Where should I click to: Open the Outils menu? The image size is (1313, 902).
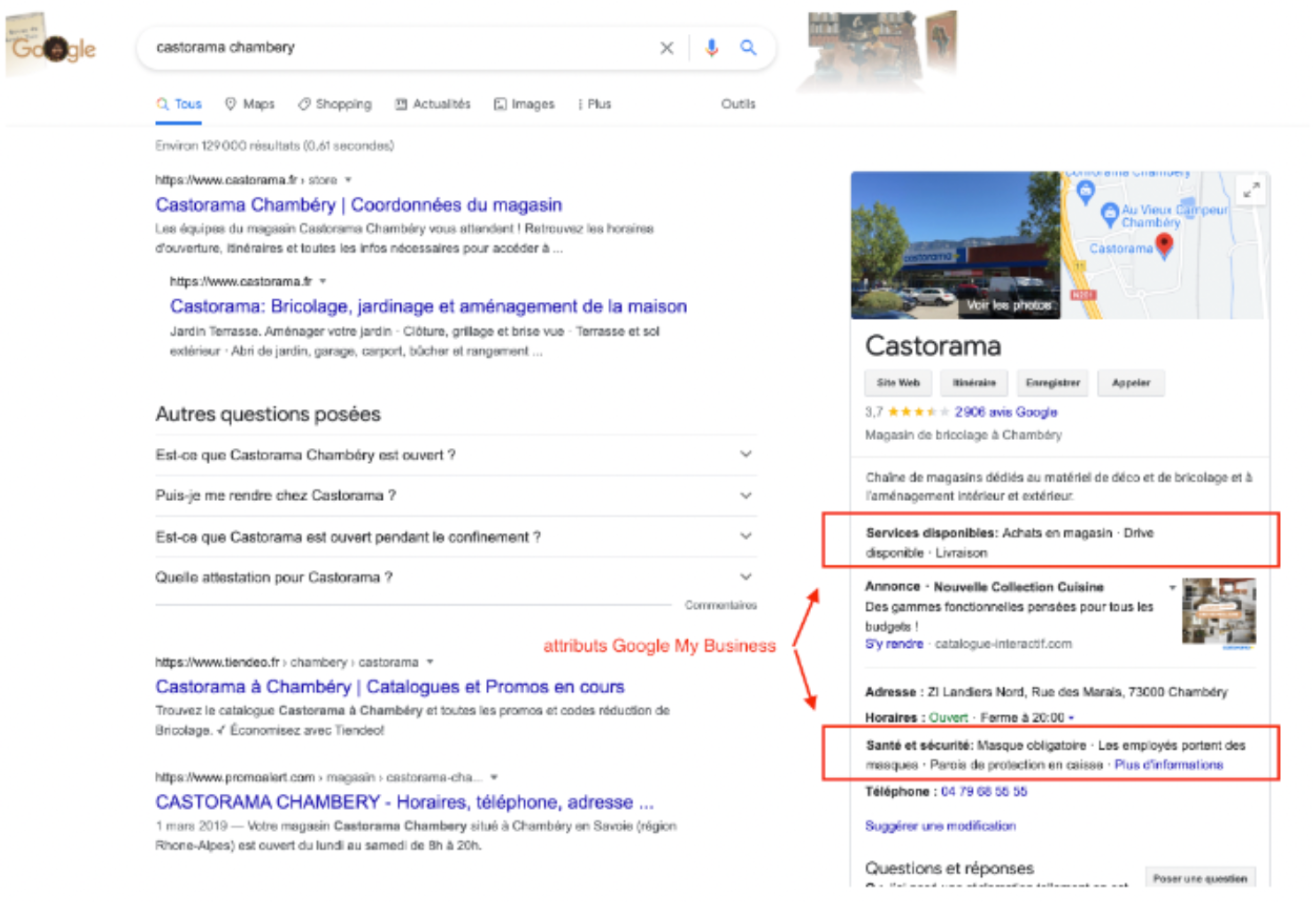[738, 103]
